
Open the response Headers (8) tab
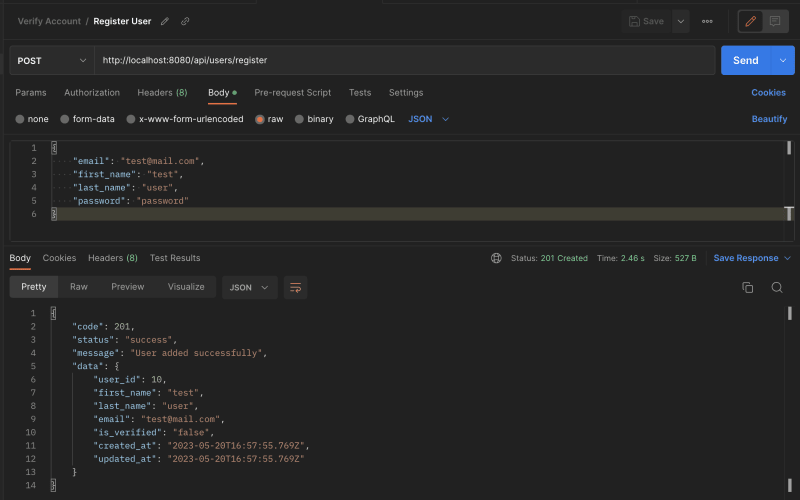tap(113, 258)
